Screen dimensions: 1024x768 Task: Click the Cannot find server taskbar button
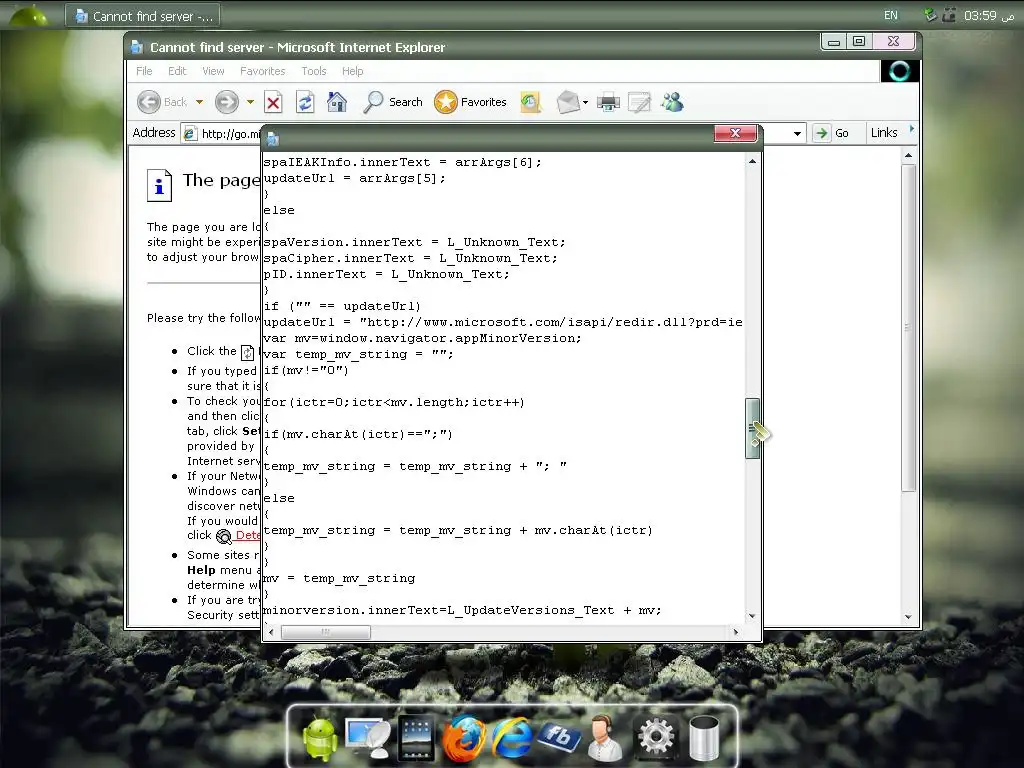142,16
